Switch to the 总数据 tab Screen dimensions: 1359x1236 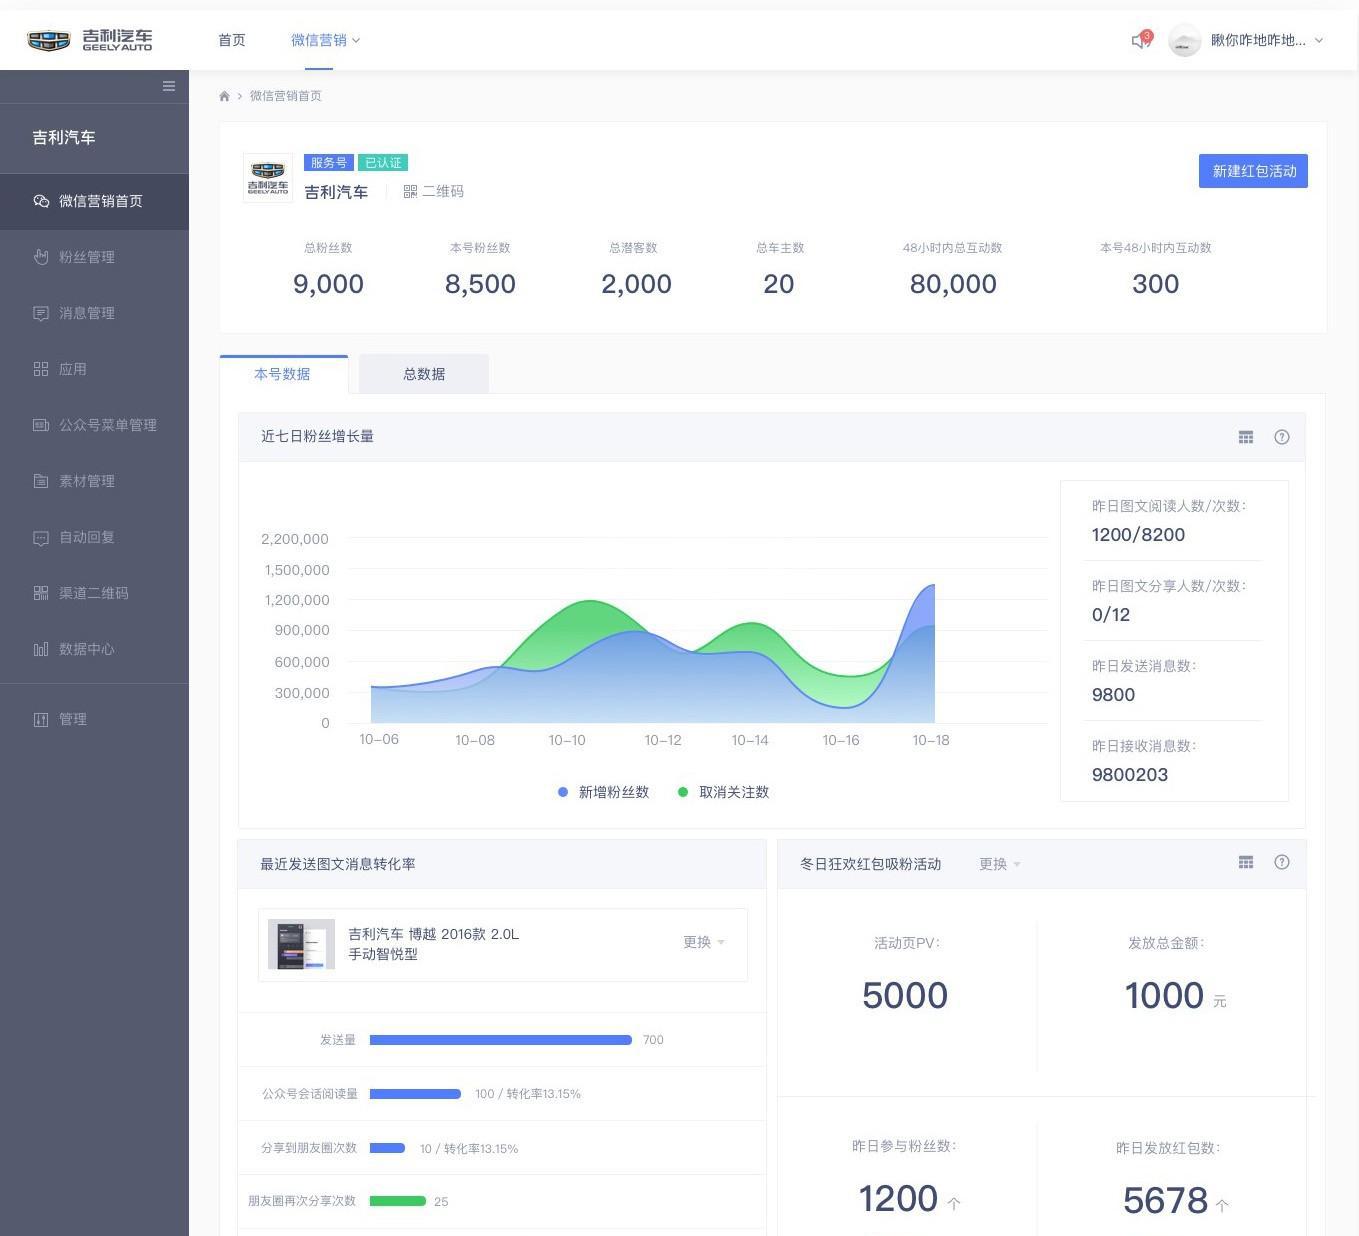424,374
